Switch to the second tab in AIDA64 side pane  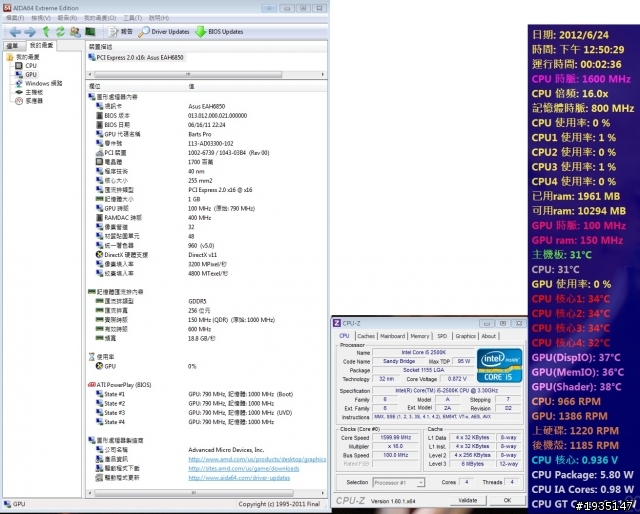41,45
